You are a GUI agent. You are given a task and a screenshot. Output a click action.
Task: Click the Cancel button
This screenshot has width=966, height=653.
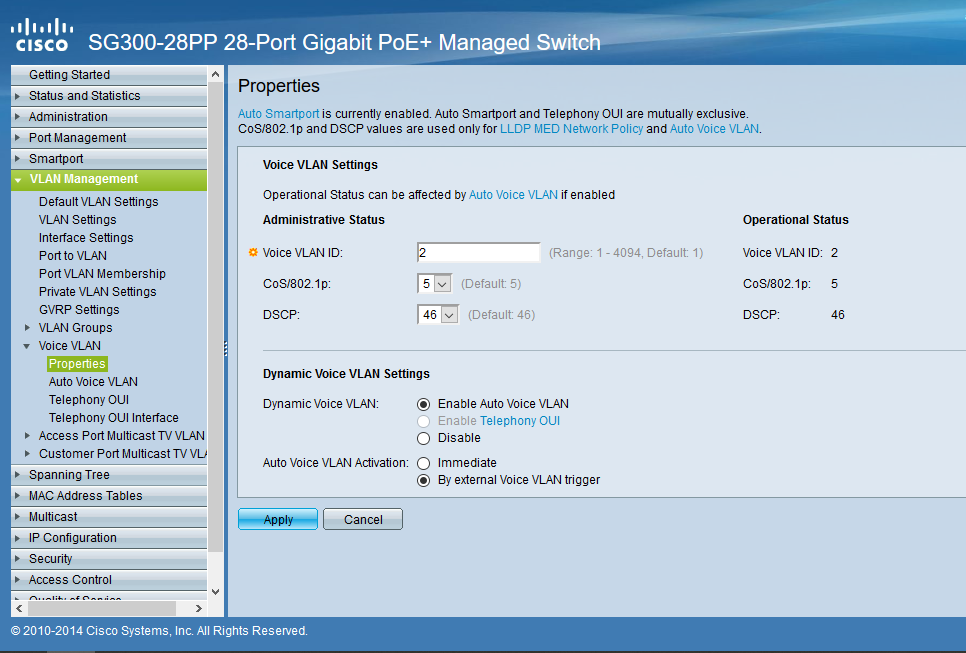(363, 519)
